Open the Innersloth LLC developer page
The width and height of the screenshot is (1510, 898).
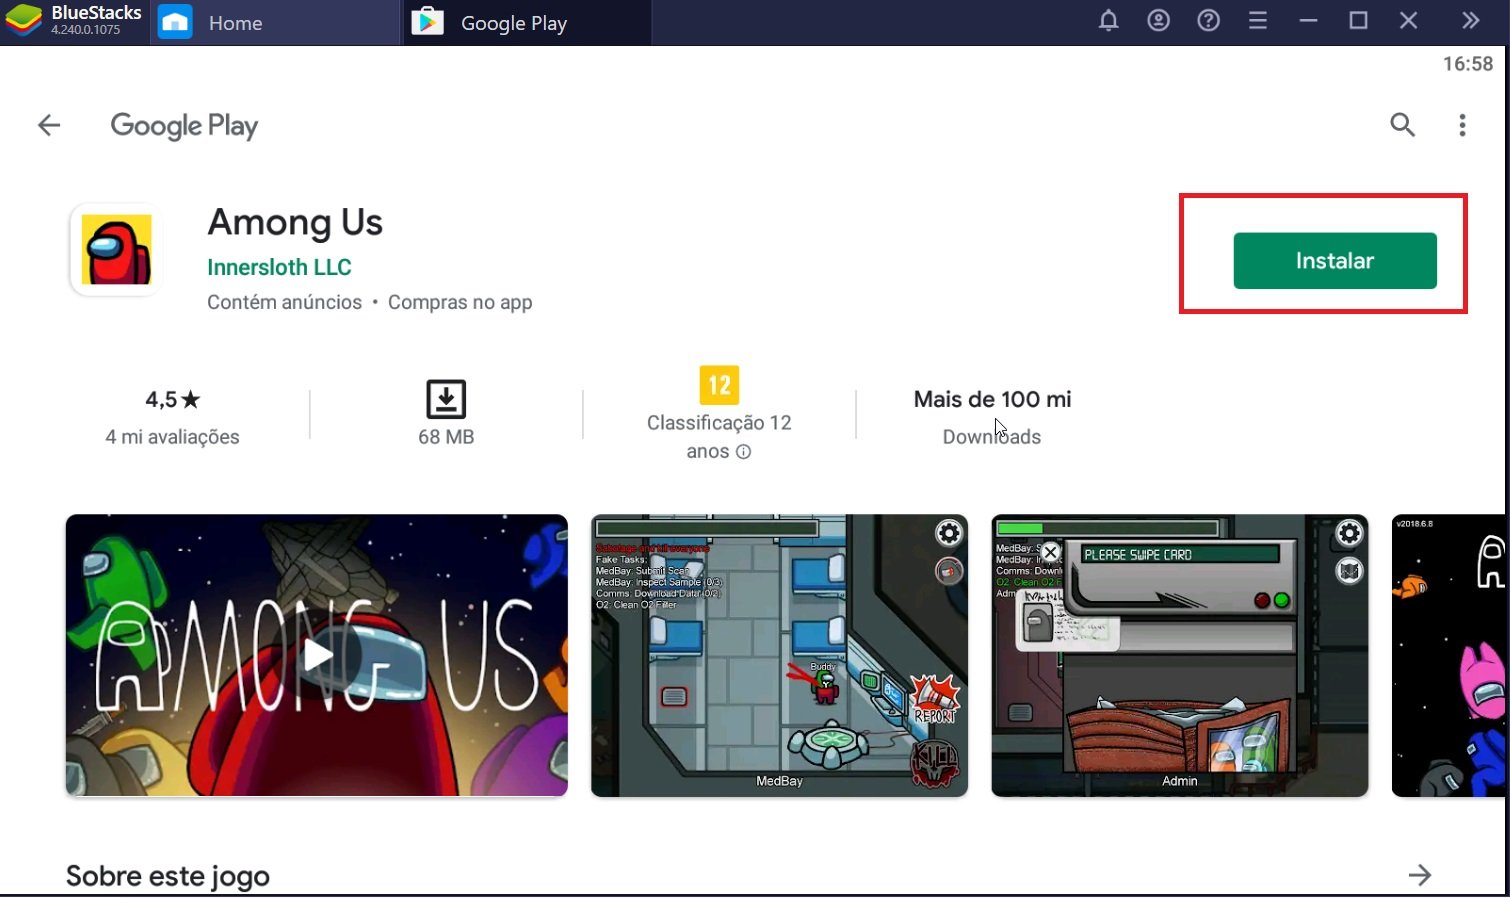[279, 267]
